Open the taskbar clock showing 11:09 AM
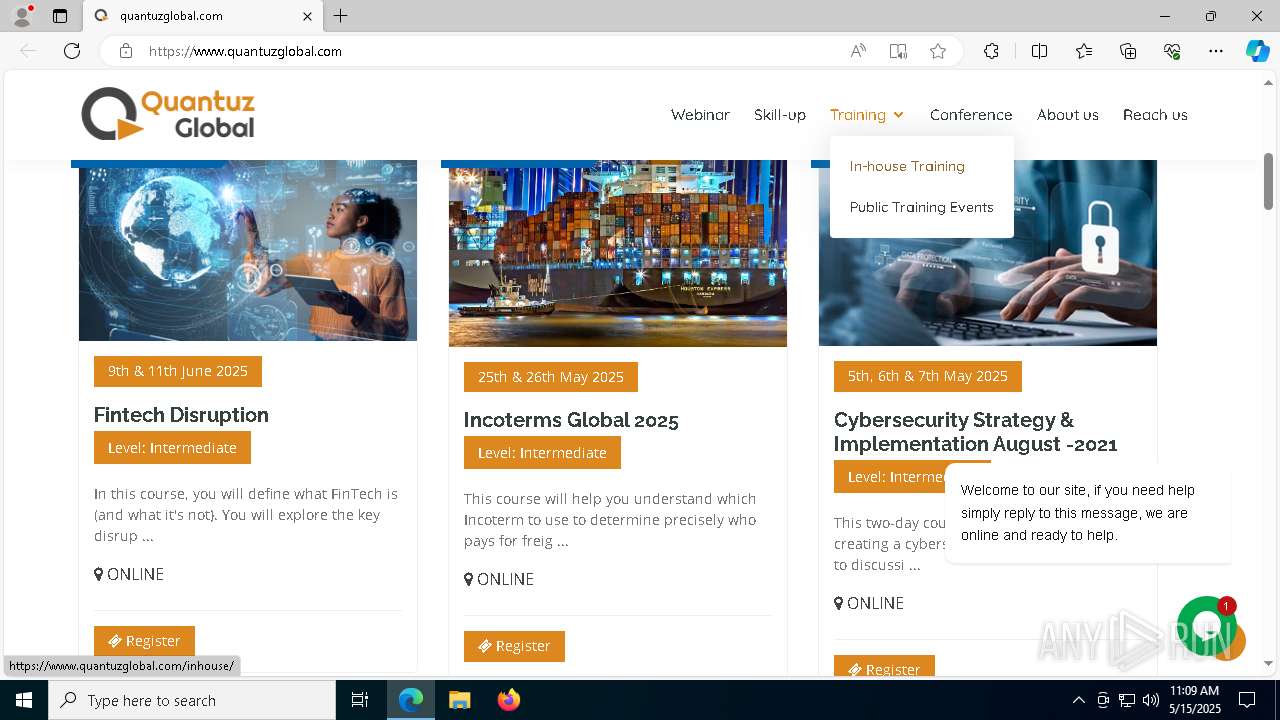This screenshot has height=720, width=1280. [x=1194, y=700]
